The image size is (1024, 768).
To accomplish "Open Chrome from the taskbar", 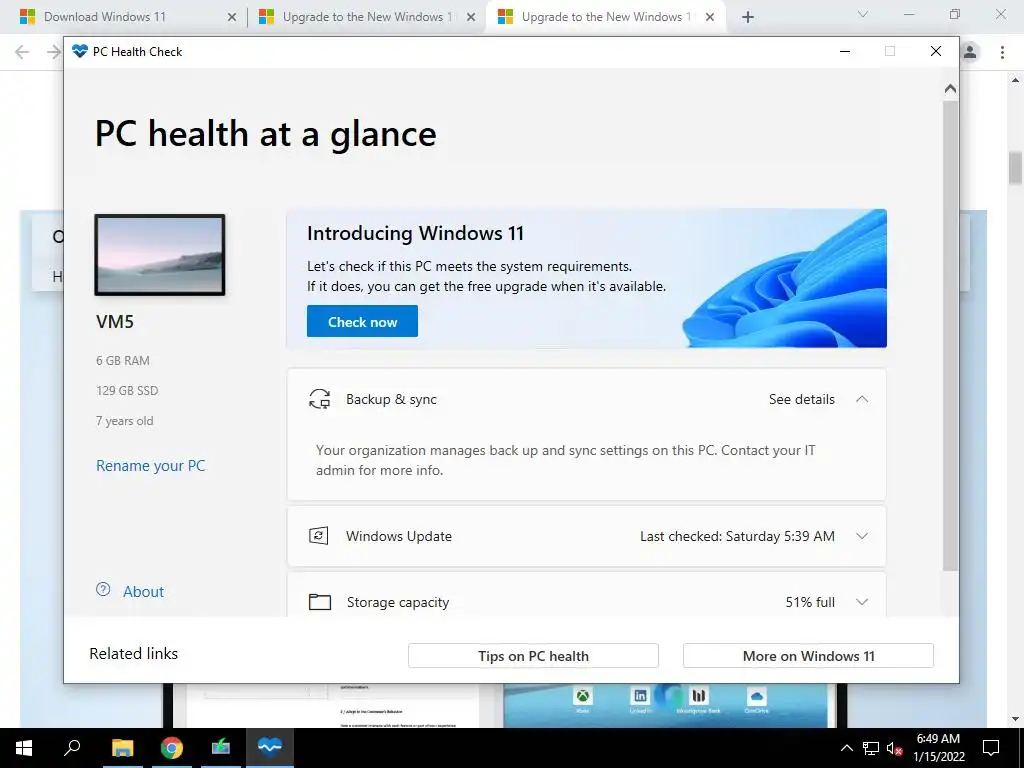I will [172, 748].
